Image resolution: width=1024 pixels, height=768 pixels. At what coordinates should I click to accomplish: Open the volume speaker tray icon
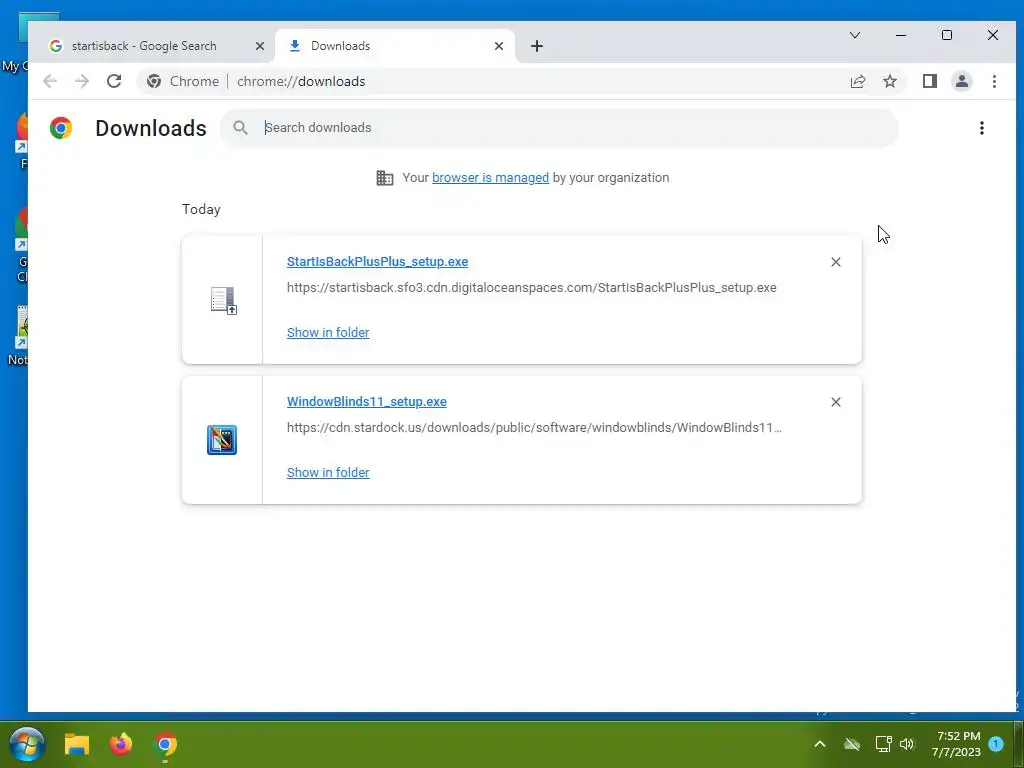click(x=906, y=744)
